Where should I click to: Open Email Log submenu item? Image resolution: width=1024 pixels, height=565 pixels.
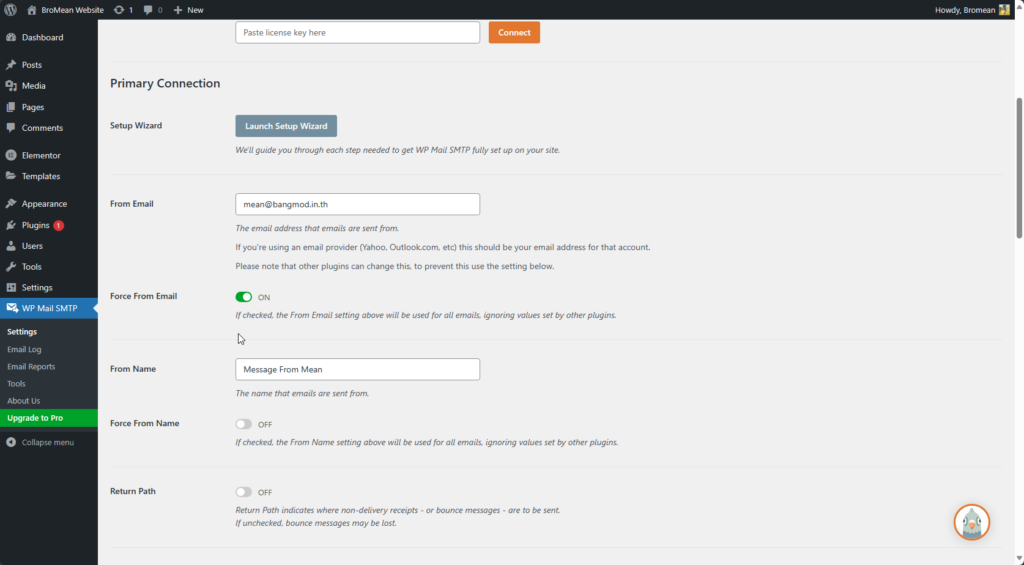(24, 349)
